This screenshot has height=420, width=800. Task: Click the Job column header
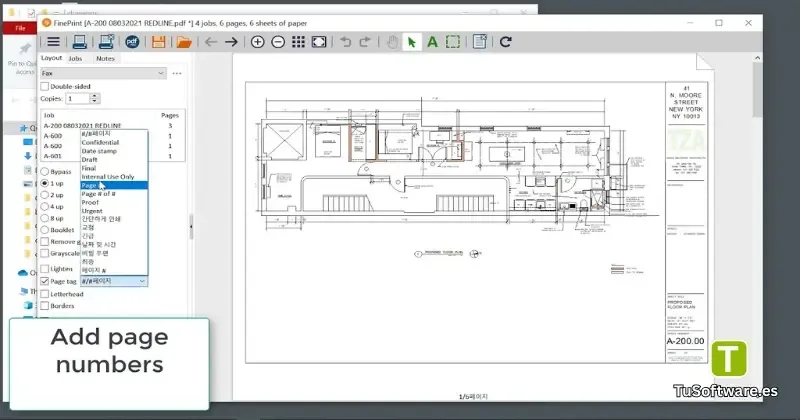coord(48,115)
